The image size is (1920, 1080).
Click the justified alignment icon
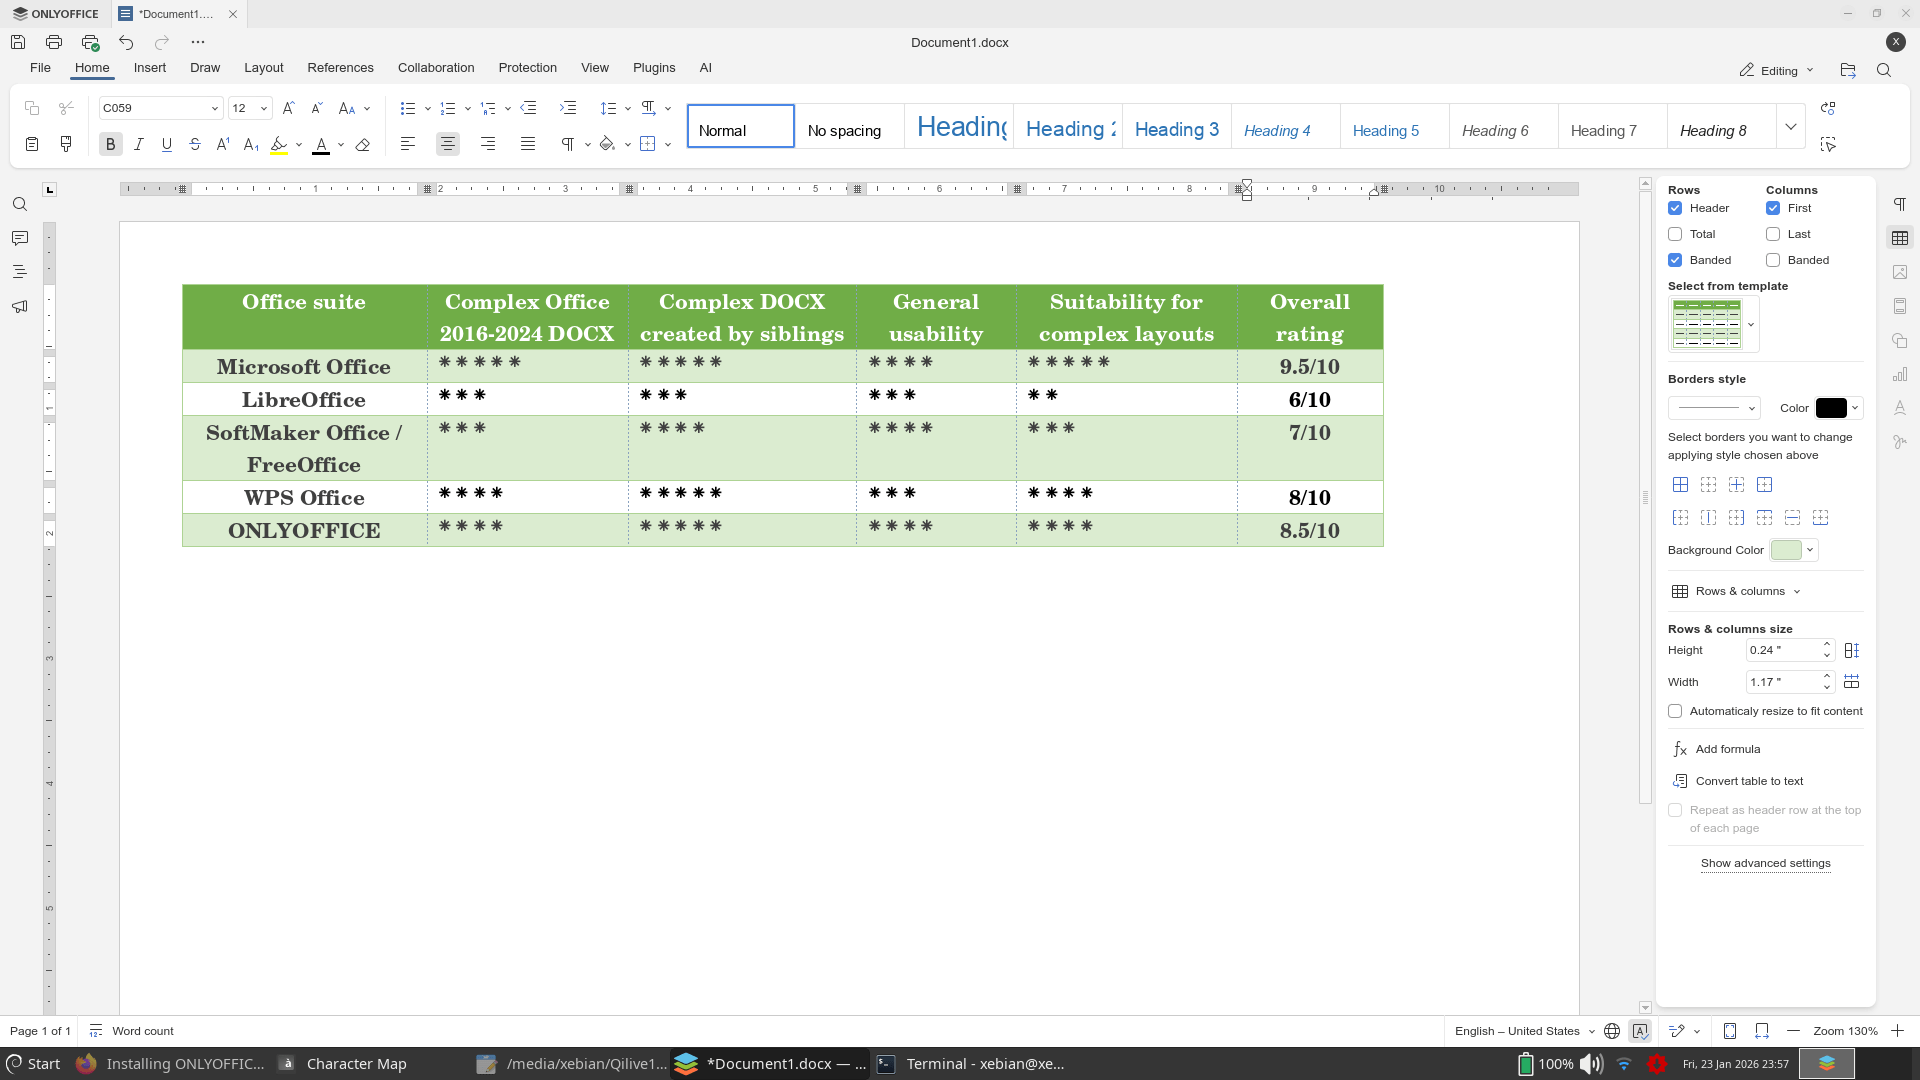pos(528,144)
